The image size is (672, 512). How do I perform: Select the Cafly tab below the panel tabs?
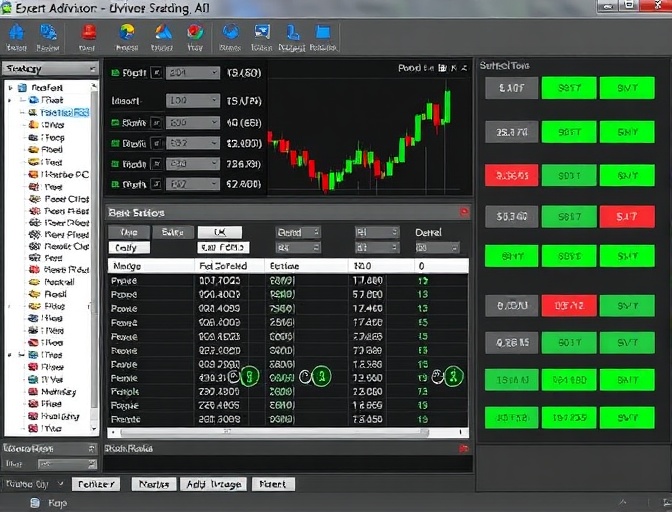(129, 247)
